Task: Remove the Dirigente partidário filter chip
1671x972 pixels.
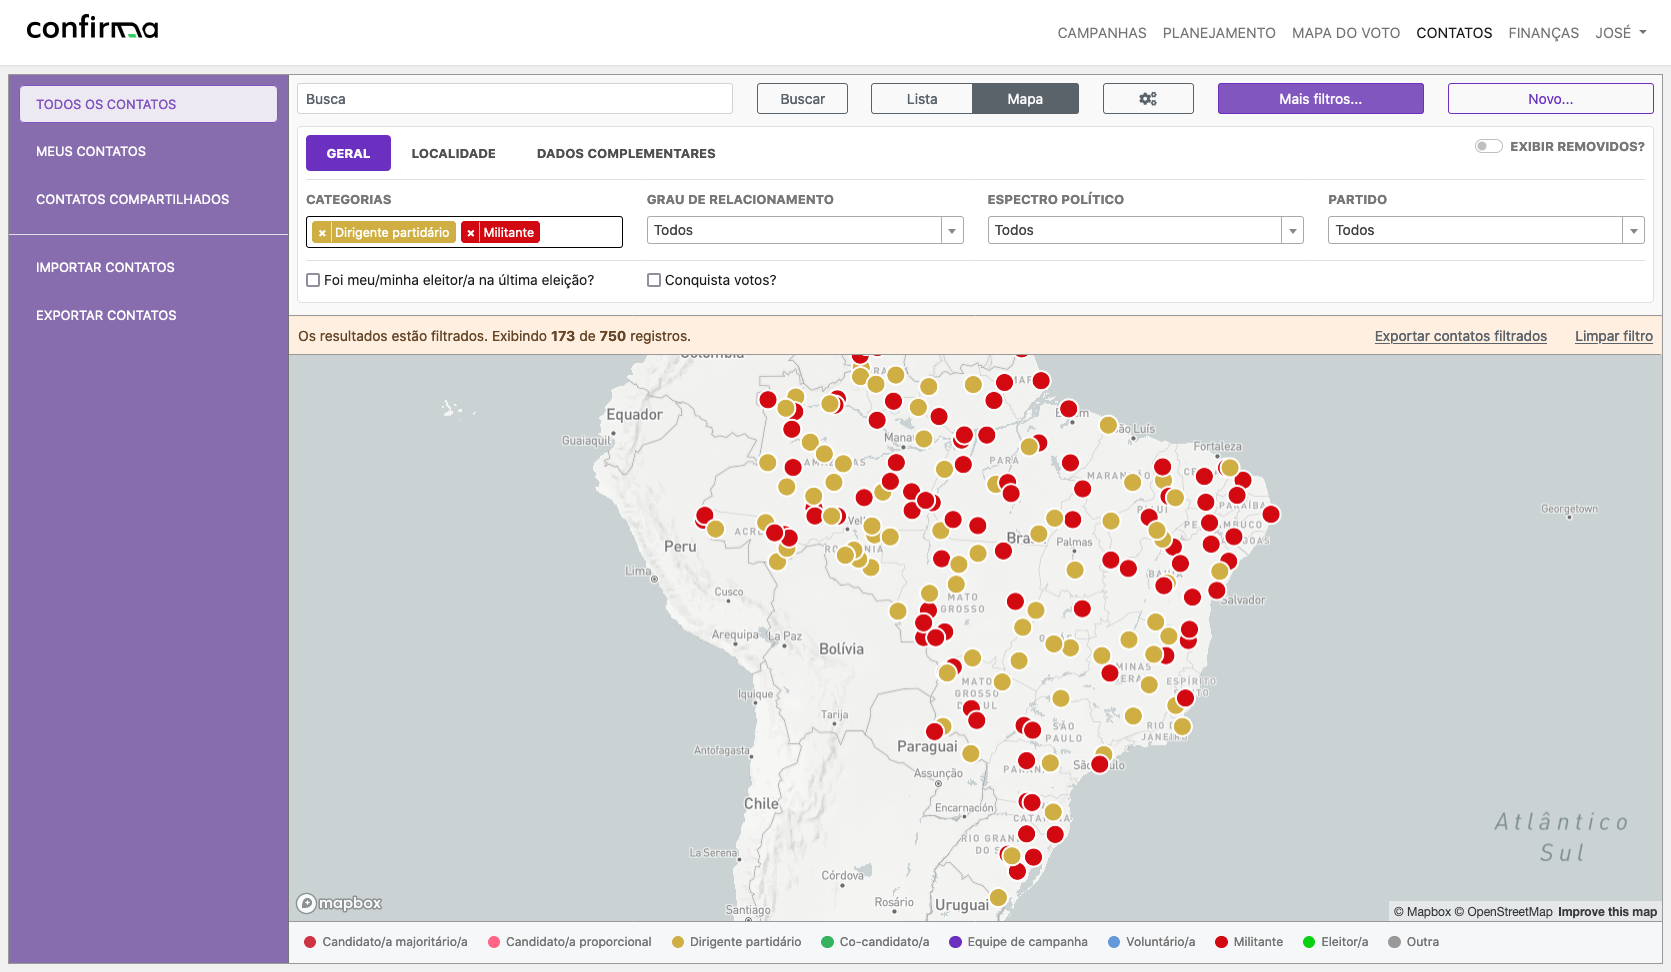Action: [322, 232]
